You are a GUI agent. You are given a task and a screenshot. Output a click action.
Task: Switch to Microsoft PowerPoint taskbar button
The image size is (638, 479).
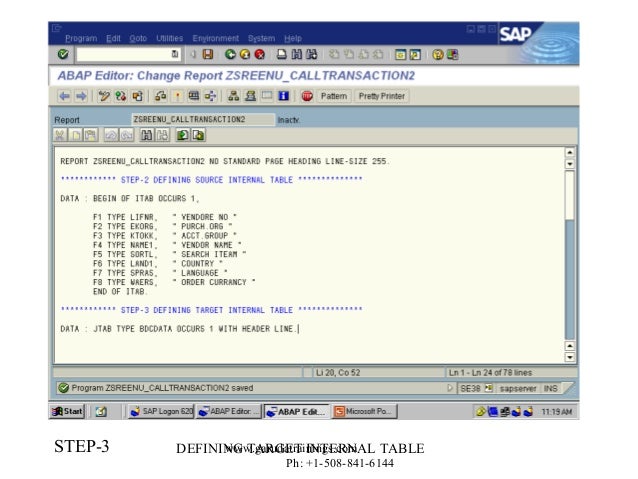click(365, 411)
